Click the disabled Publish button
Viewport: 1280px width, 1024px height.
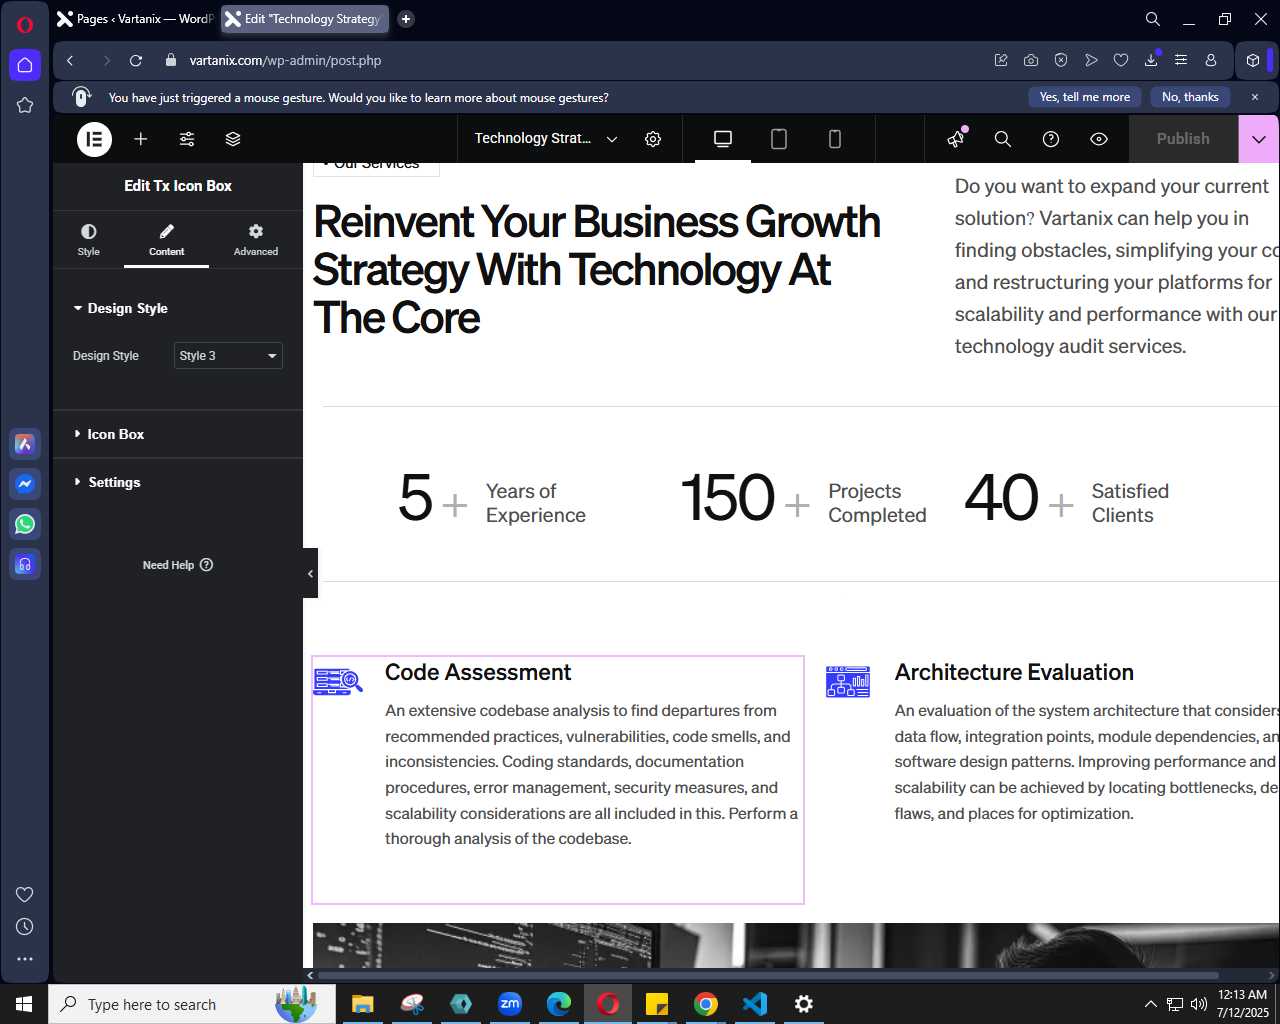click(1183, 139)
